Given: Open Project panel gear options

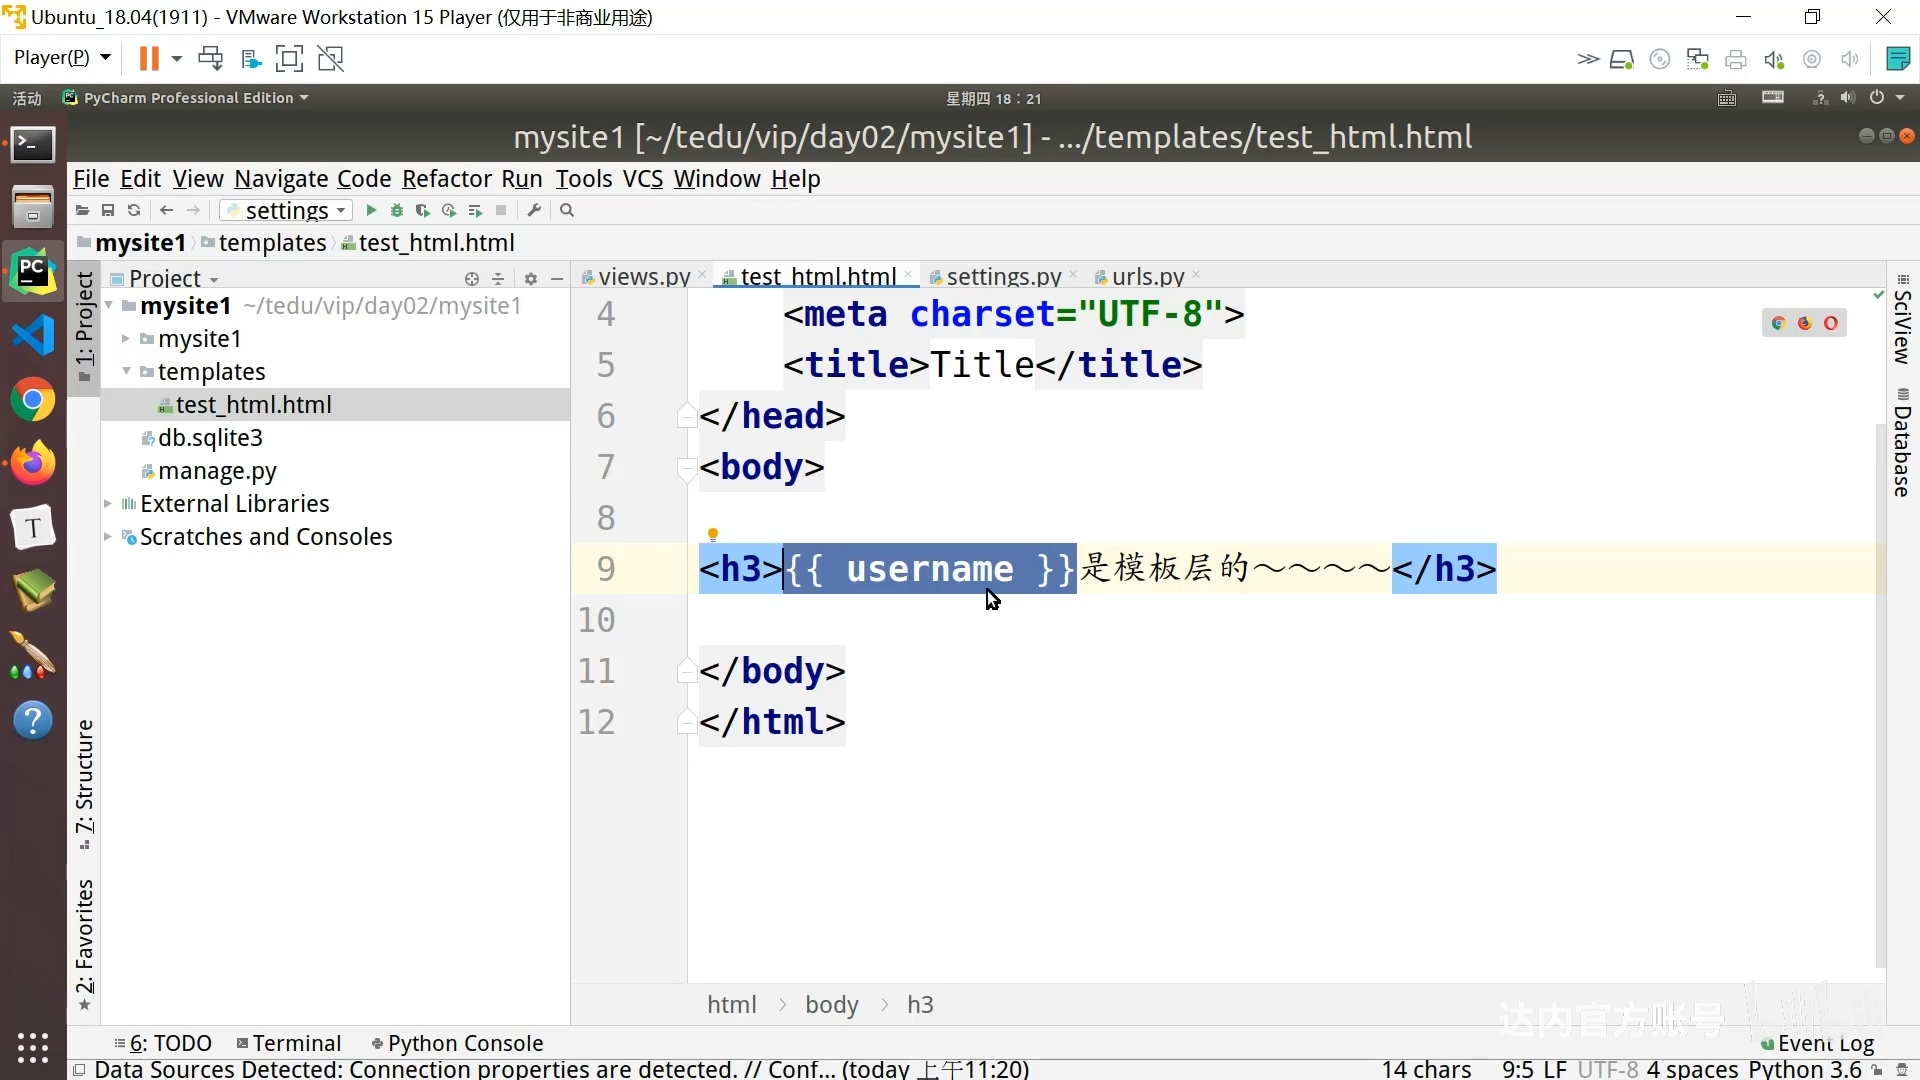Looking at the screenshot, I should 531,279.
